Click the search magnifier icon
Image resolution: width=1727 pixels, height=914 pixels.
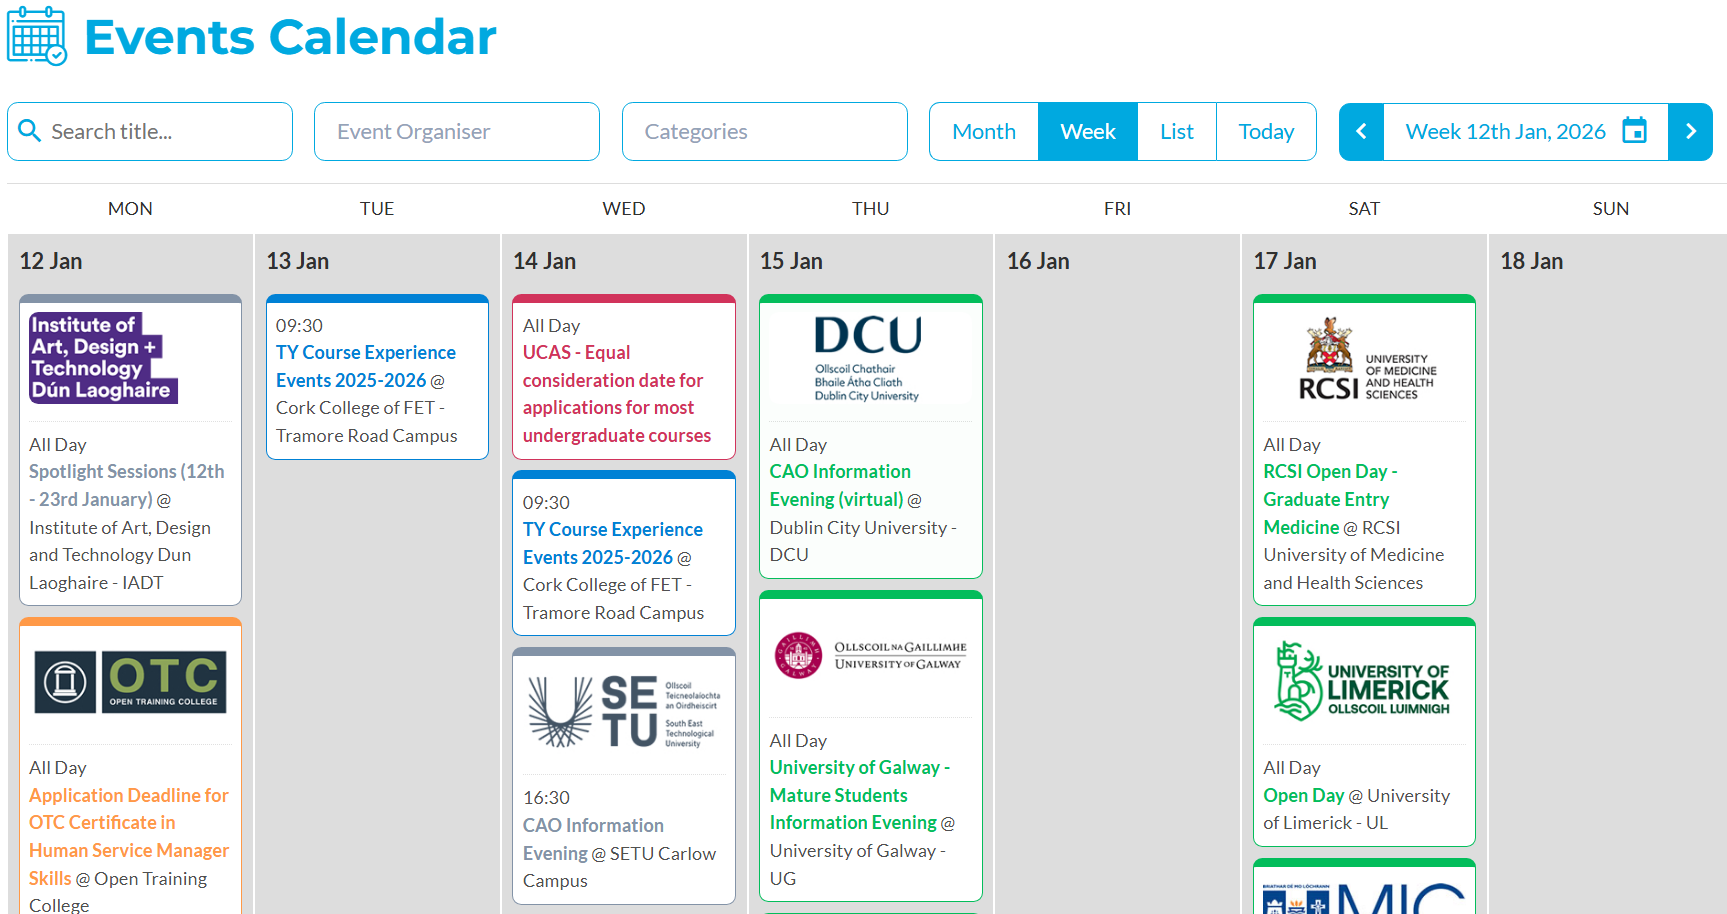[x=30, y=131]
